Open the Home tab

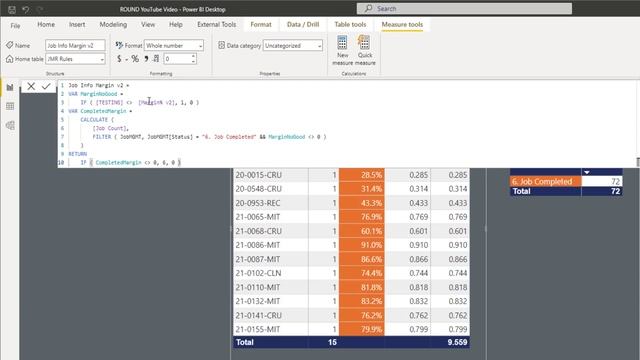click(x=46, y=24)
